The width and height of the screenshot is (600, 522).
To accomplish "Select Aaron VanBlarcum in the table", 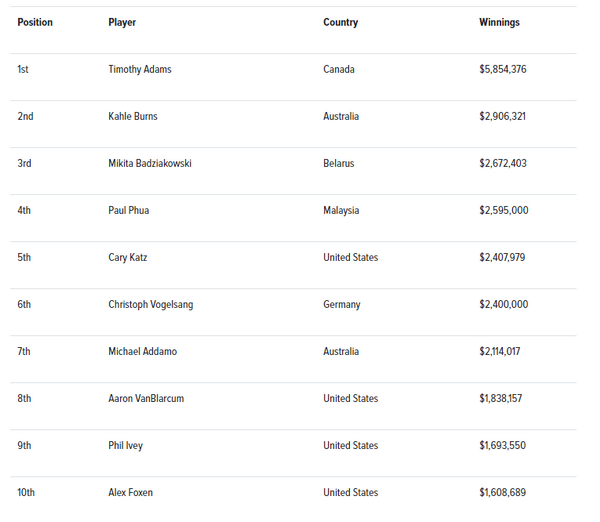I will tap(146, 398).
